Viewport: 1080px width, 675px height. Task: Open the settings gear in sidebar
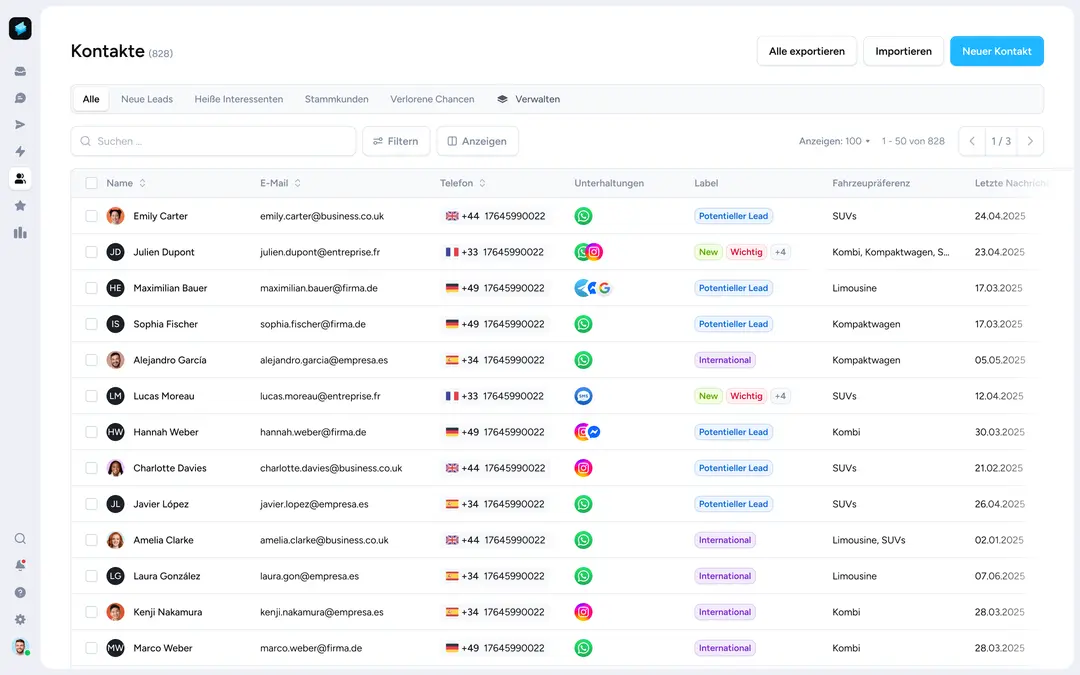coord(20,619)
